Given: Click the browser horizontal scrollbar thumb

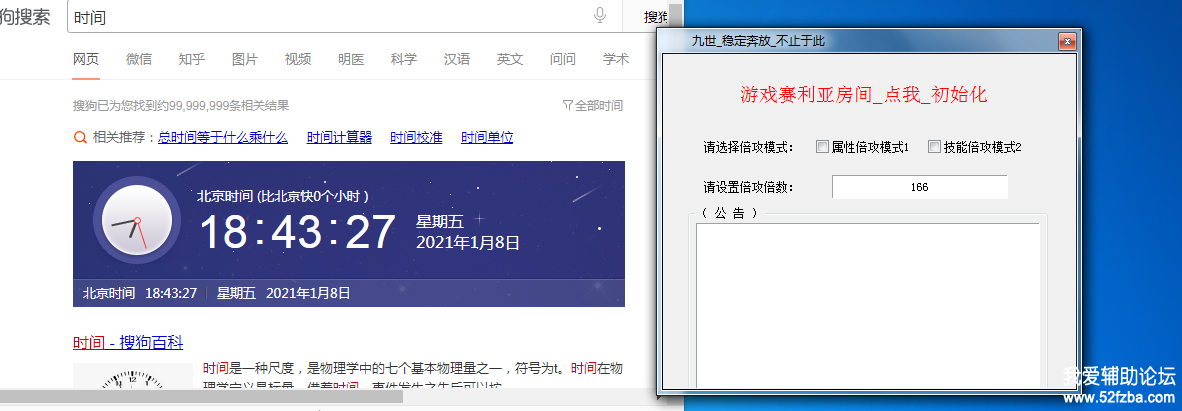Looking at the screenshot, I should 201,396.
